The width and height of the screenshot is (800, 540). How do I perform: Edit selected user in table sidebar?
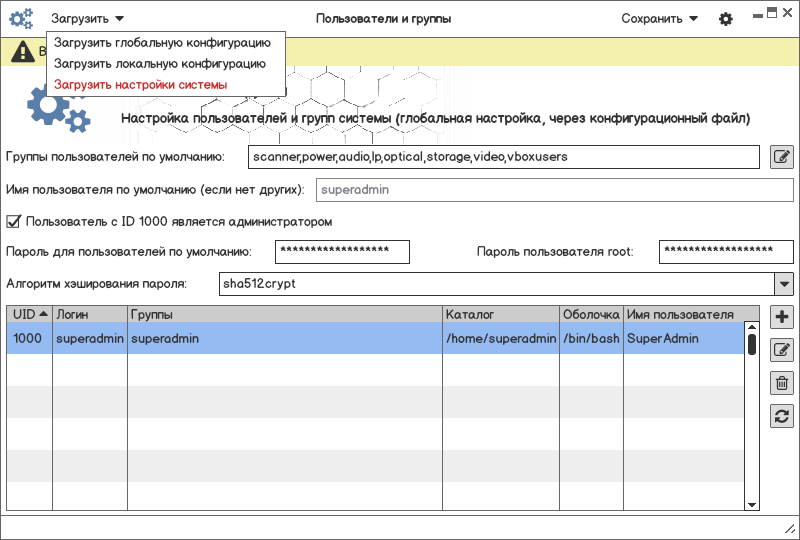tap(782, 350)
